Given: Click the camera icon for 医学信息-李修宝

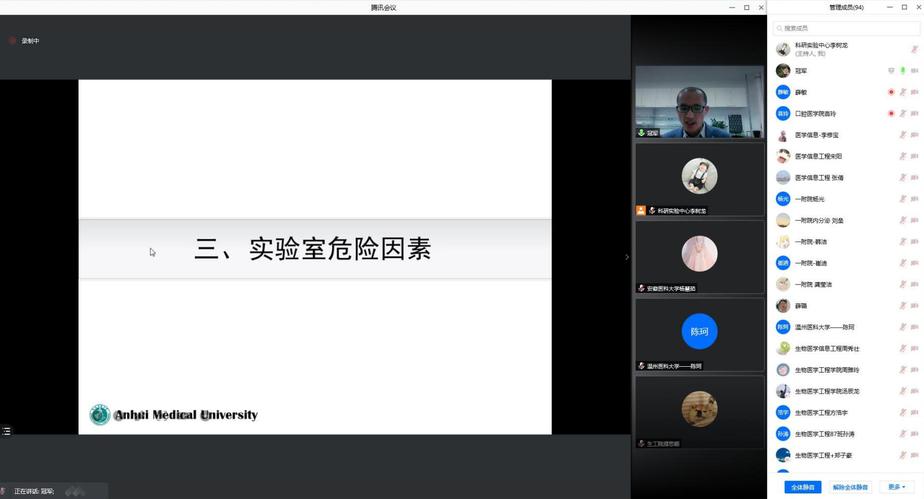Looking at the screenshot, I should pyautogui.click(x=915, y=135).
